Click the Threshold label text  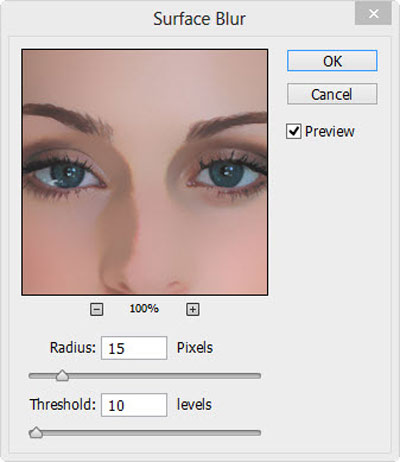coord(63,405)
